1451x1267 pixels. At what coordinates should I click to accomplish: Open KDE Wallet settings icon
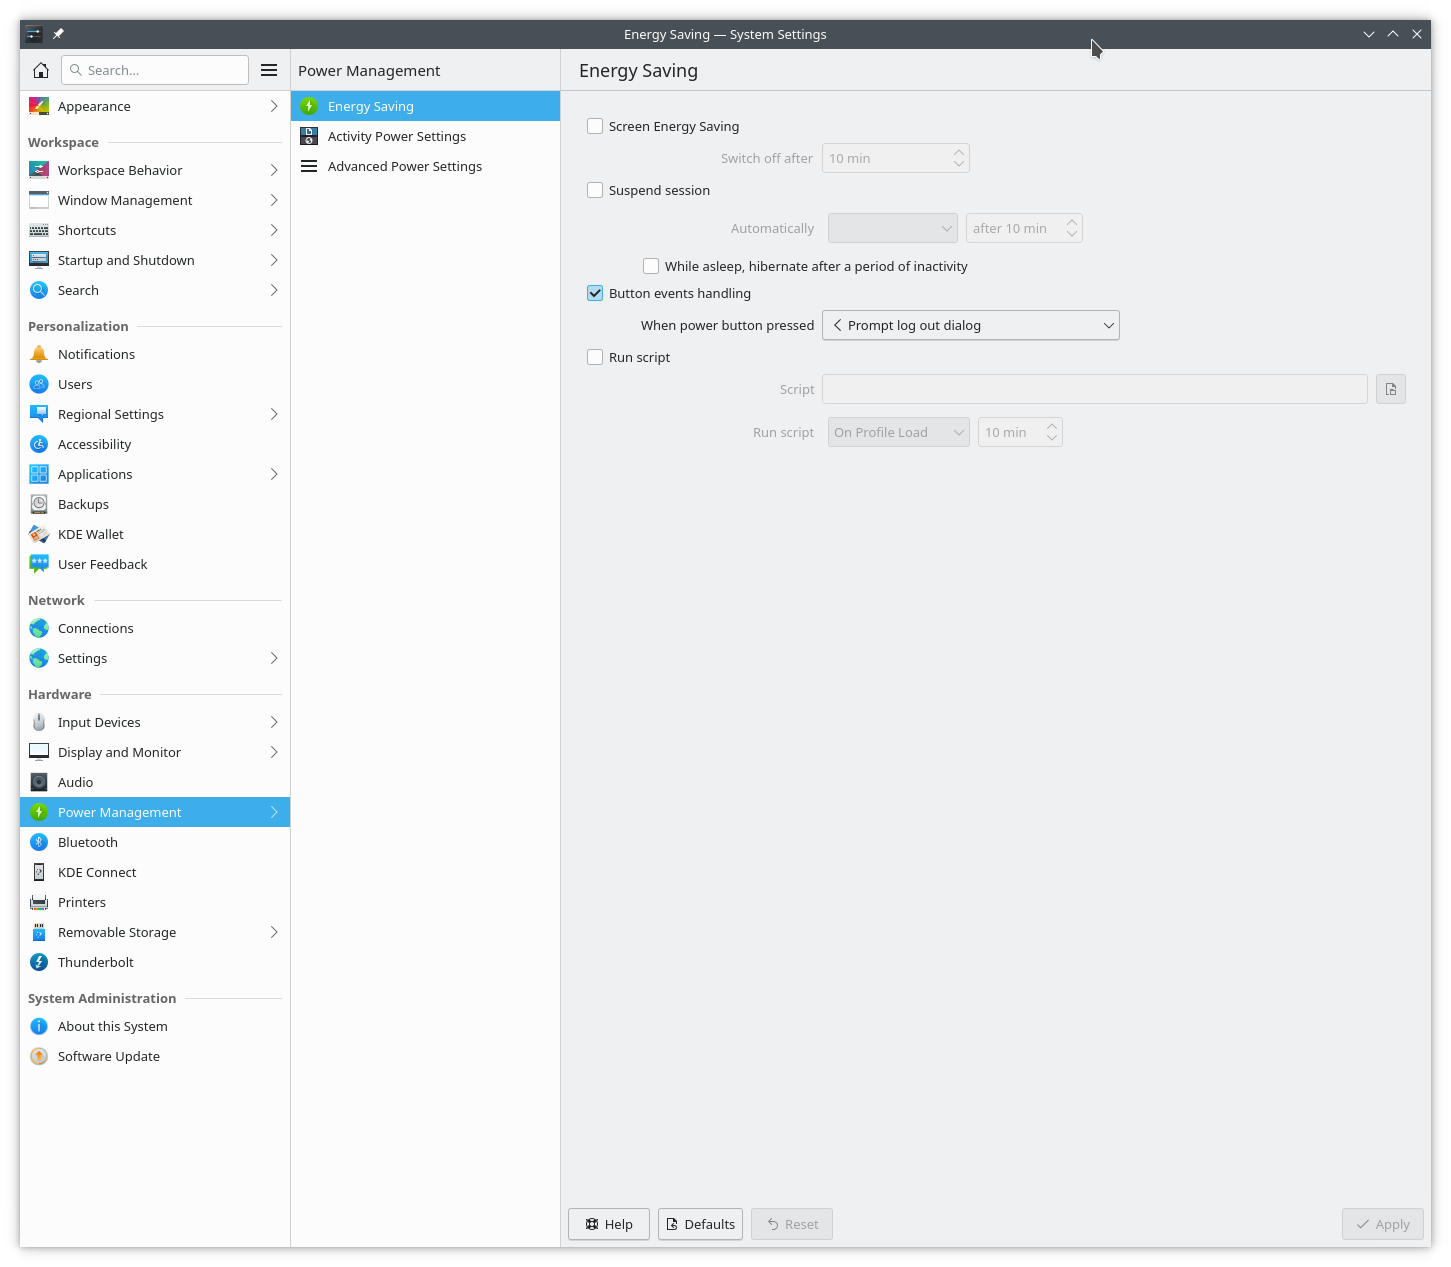[x=39, y=534]
